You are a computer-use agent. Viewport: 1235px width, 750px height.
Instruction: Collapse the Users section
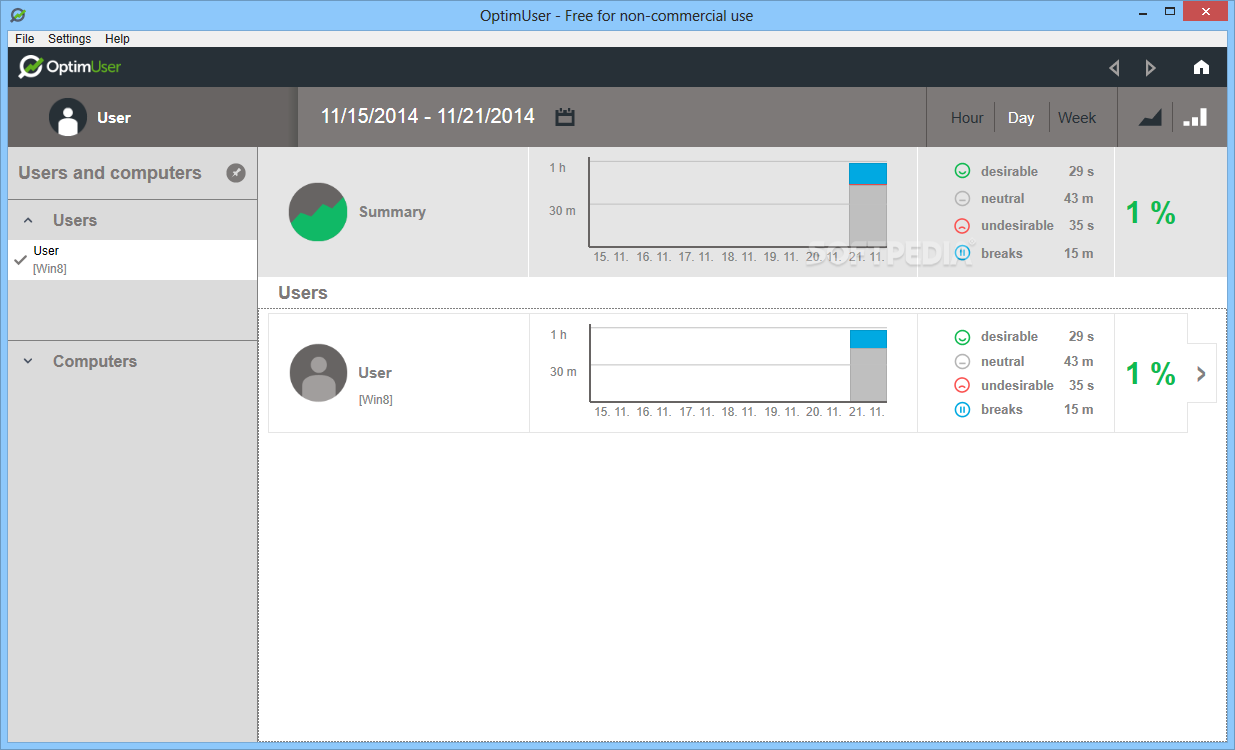pyautogui.click(x=28, y=220)
